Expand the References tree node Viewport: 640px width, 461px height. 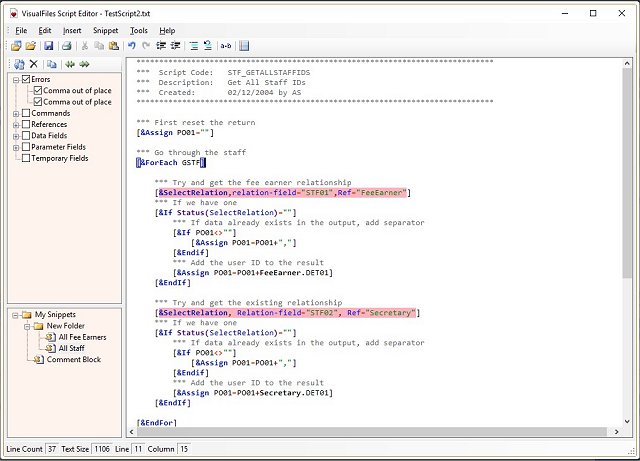[15, 124]
